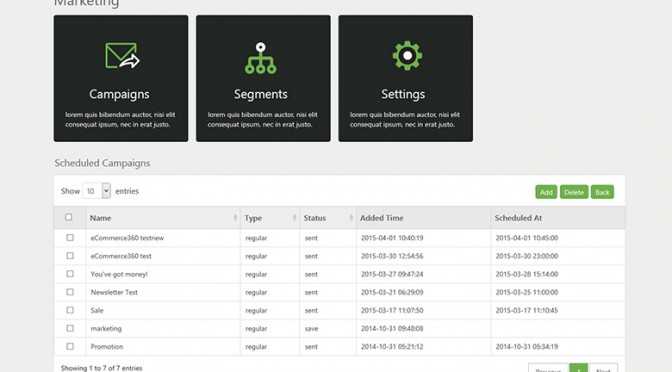This screenshot has width=672, height=372.
Task: Check the marketing row checkbox
Action: coord(70,328)
